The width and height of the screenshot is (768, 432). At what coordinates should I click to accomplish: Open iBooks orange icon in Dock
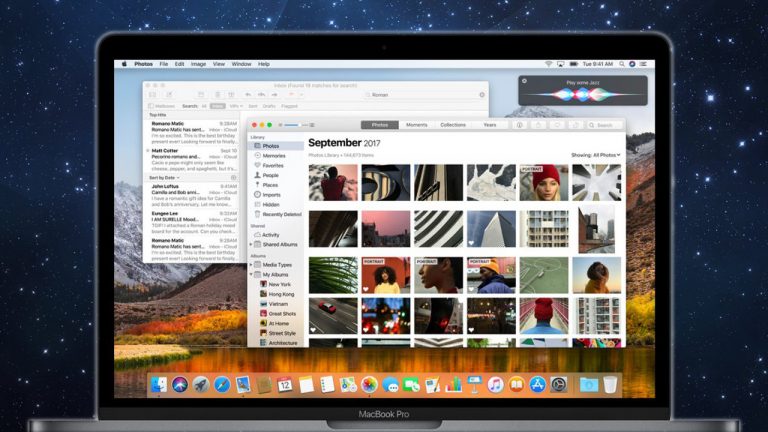(516, 384)
